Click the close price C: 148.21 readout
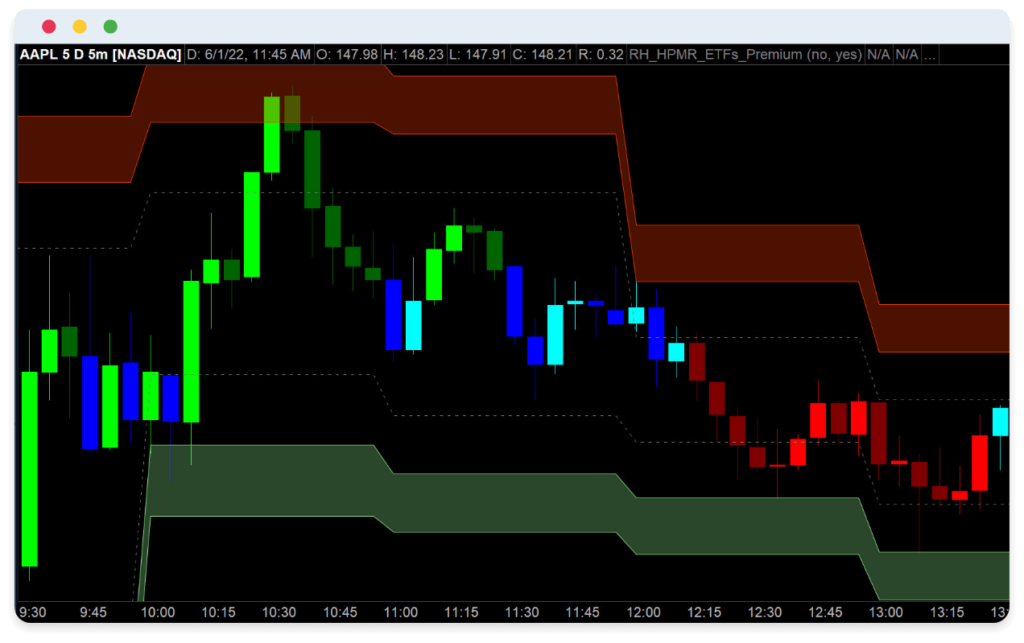1024x643 pixels. click(542, 55)
